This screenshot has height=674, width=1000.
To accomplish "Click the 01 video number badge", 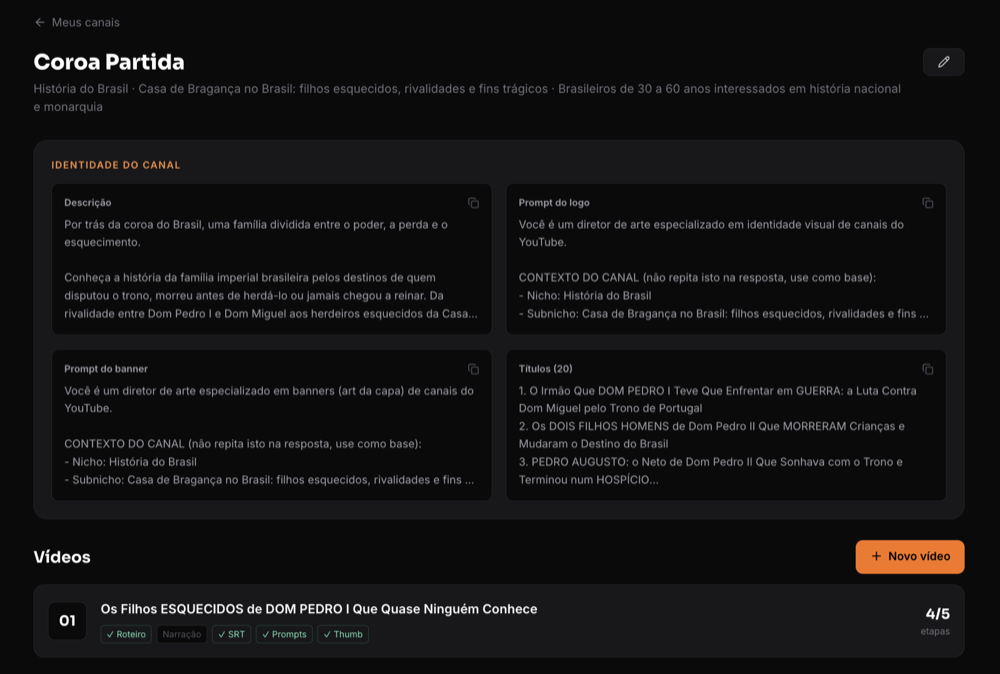I will (x=68, y=621).
